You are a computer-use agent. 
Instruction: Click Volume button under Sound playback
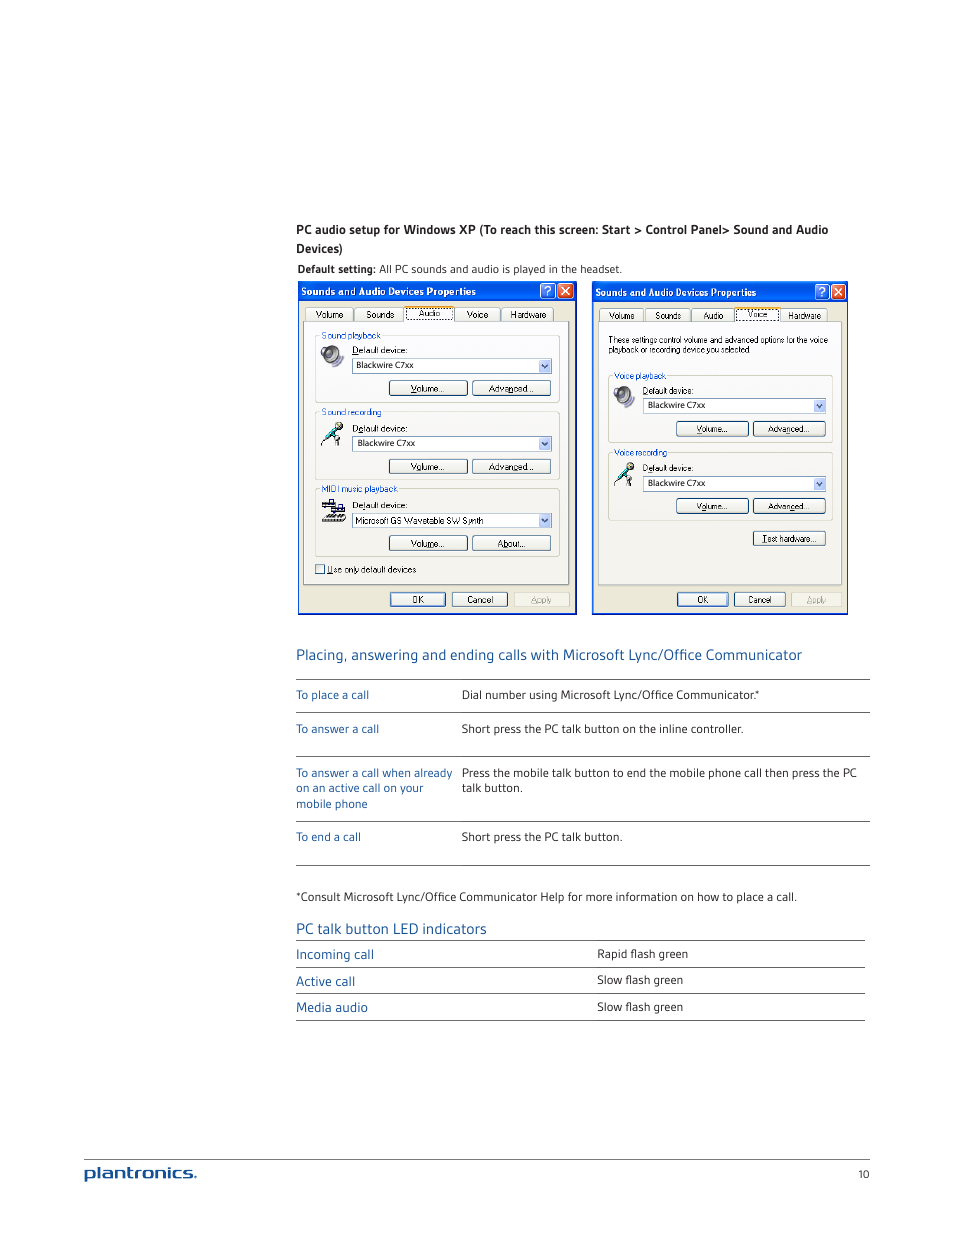point(426,388)
